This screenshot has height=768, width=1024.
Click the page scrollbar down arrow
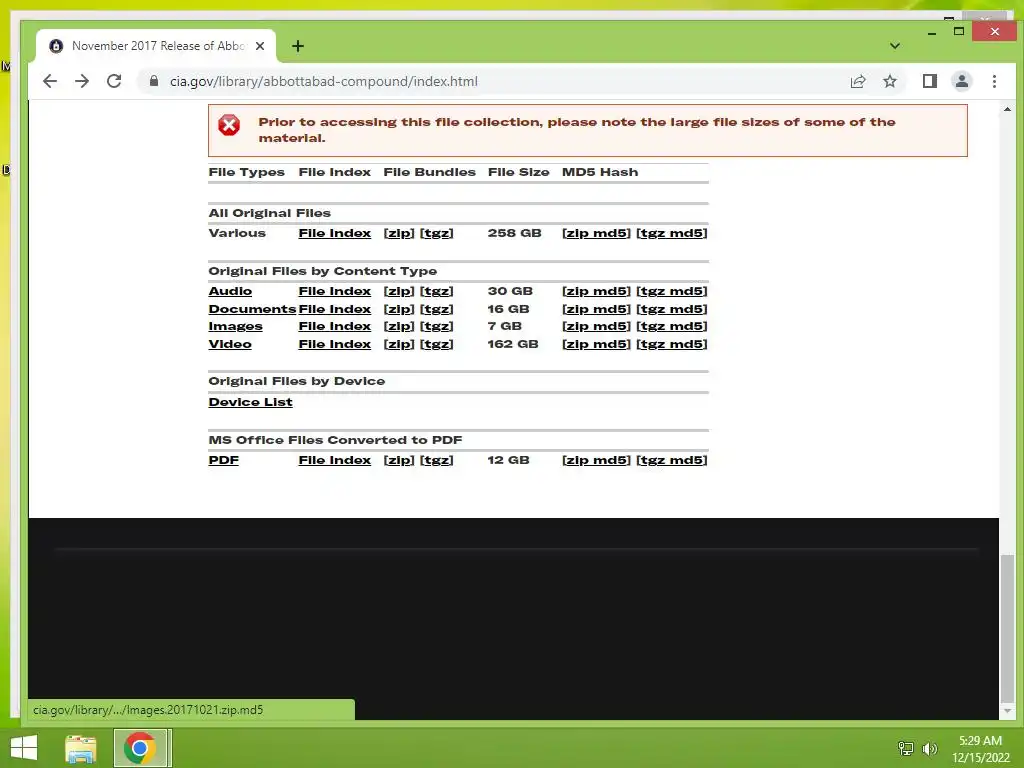pos(1007,711)
